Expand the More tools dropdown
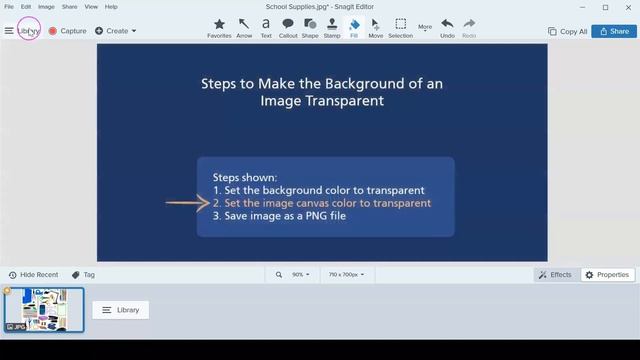The height and width of the screenshot is (360, 640). point(425,28)
